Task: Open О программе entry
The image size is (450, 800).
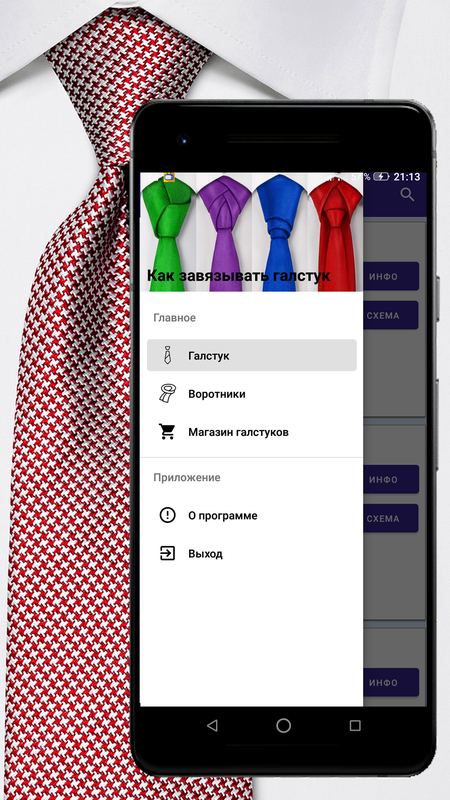Action: click(x=252, y=515)
